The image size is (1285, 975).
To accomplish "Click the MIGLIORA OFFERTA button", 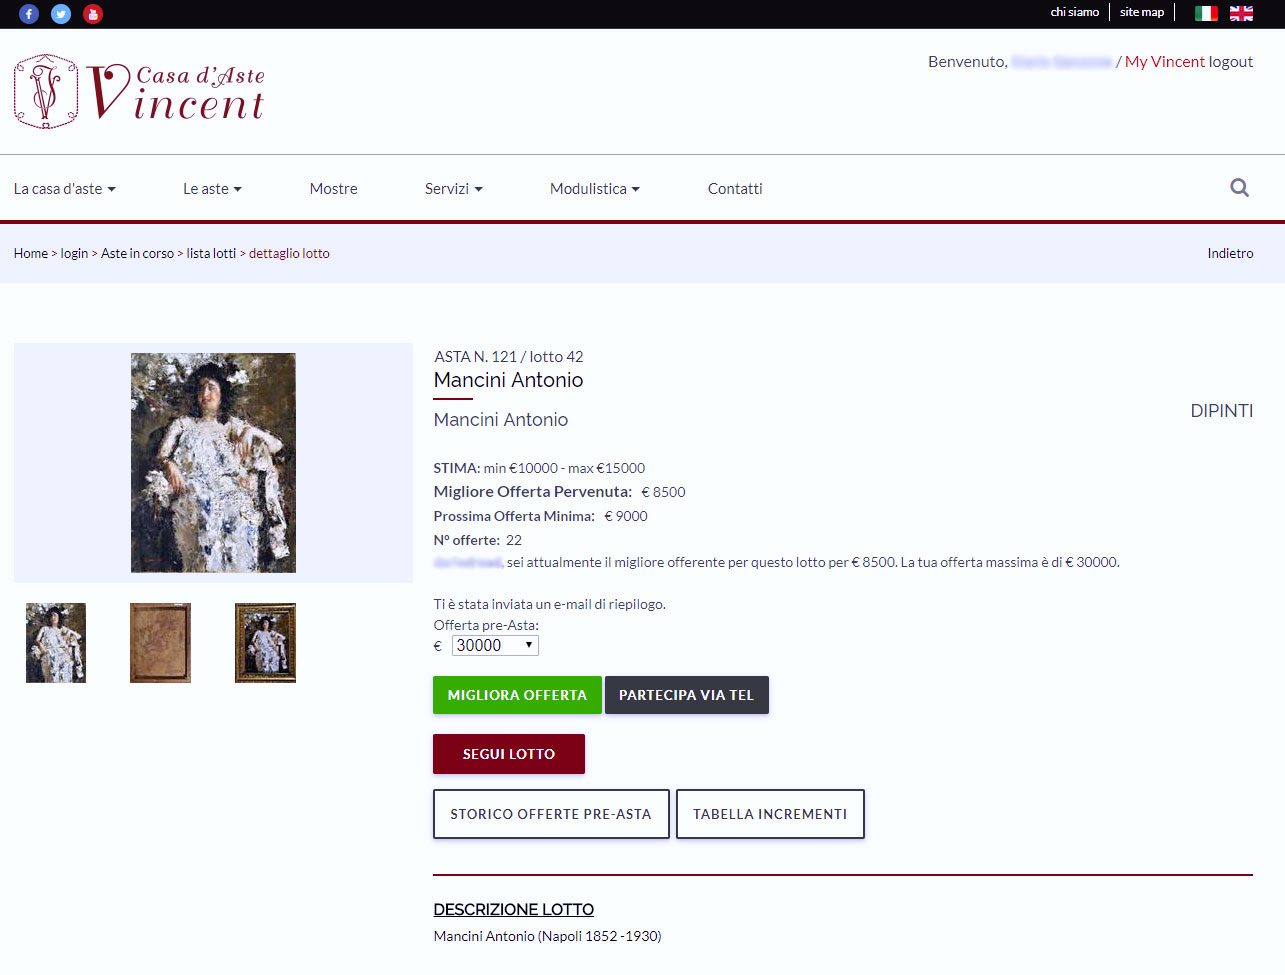I will 517,695.
